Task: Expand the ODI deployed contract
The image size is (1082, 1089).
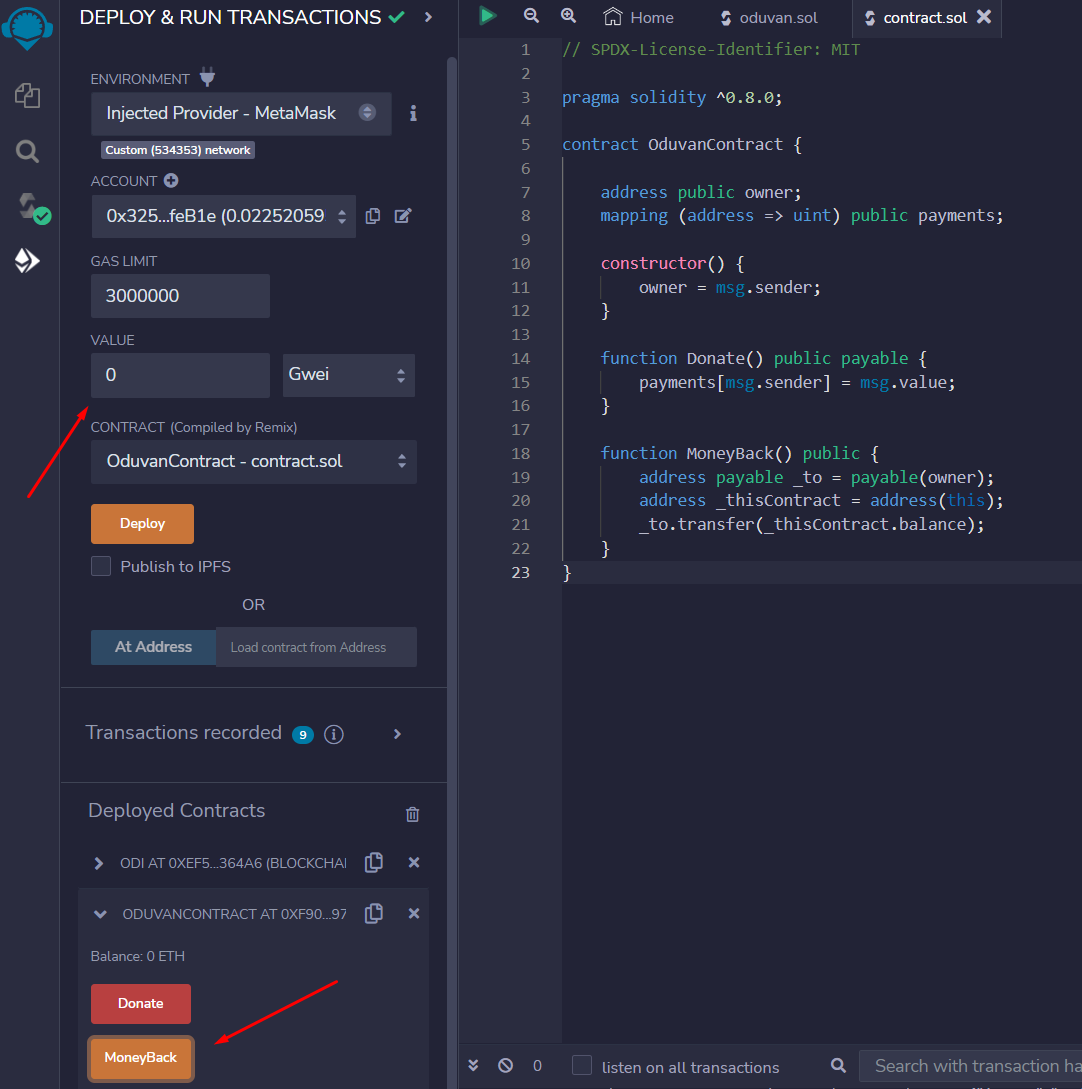Action: pos(99,863)
